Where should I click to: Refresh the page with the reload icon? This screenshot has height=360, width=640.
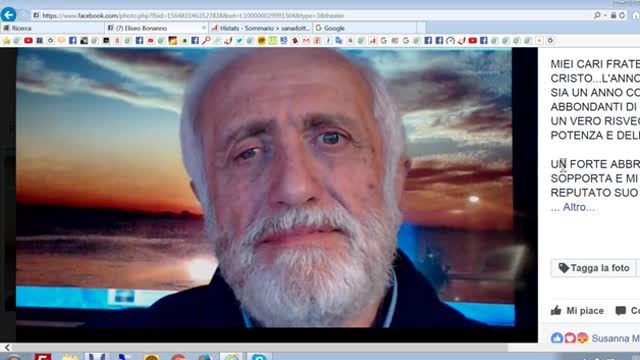pyautogui.click(x=622, y=16)
